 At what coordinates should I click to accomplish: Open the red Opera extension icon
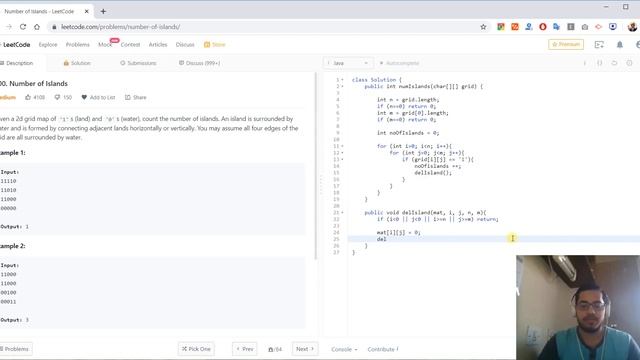542,27
